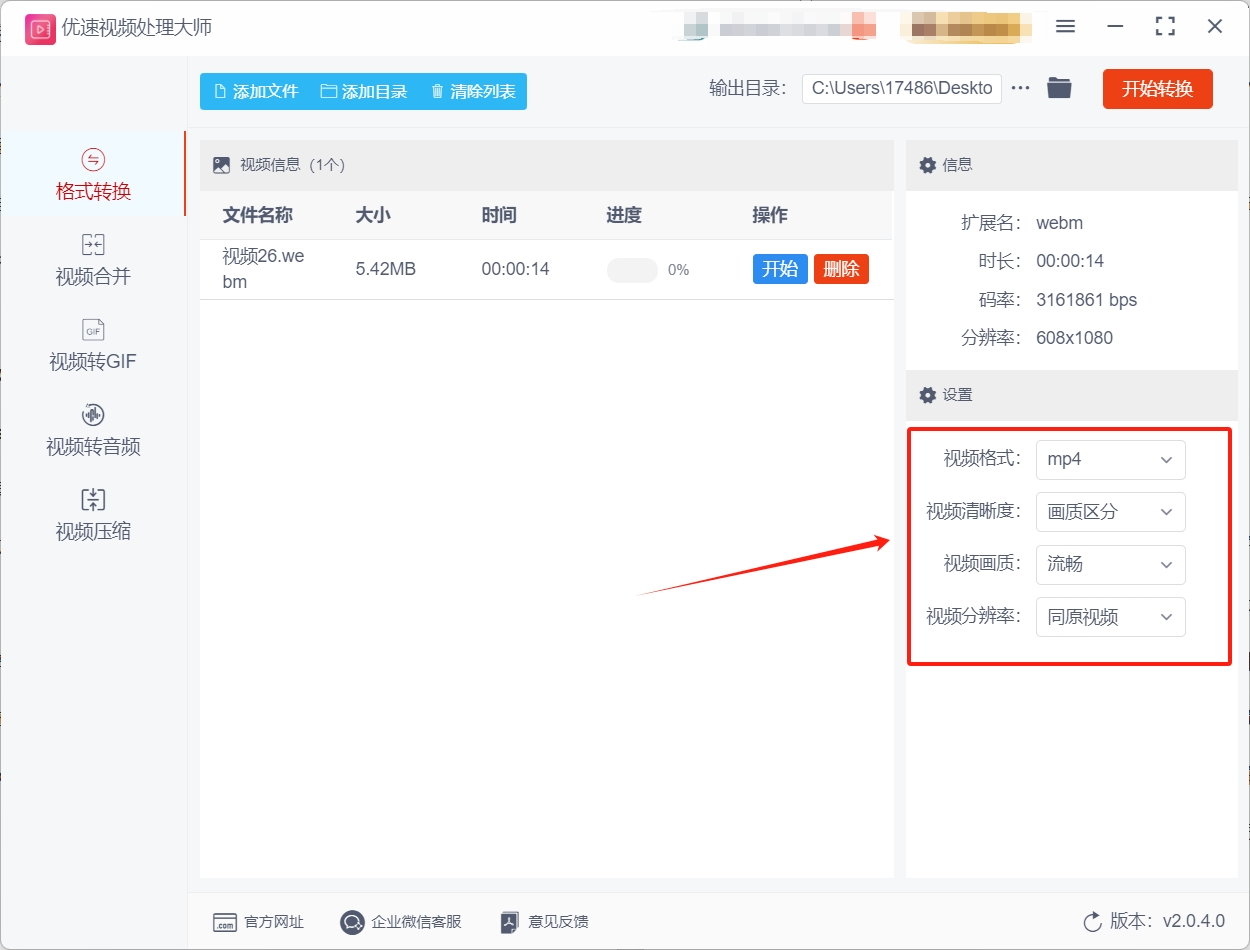Go to 视频压缩 sidebar tab

coord(93,516)
